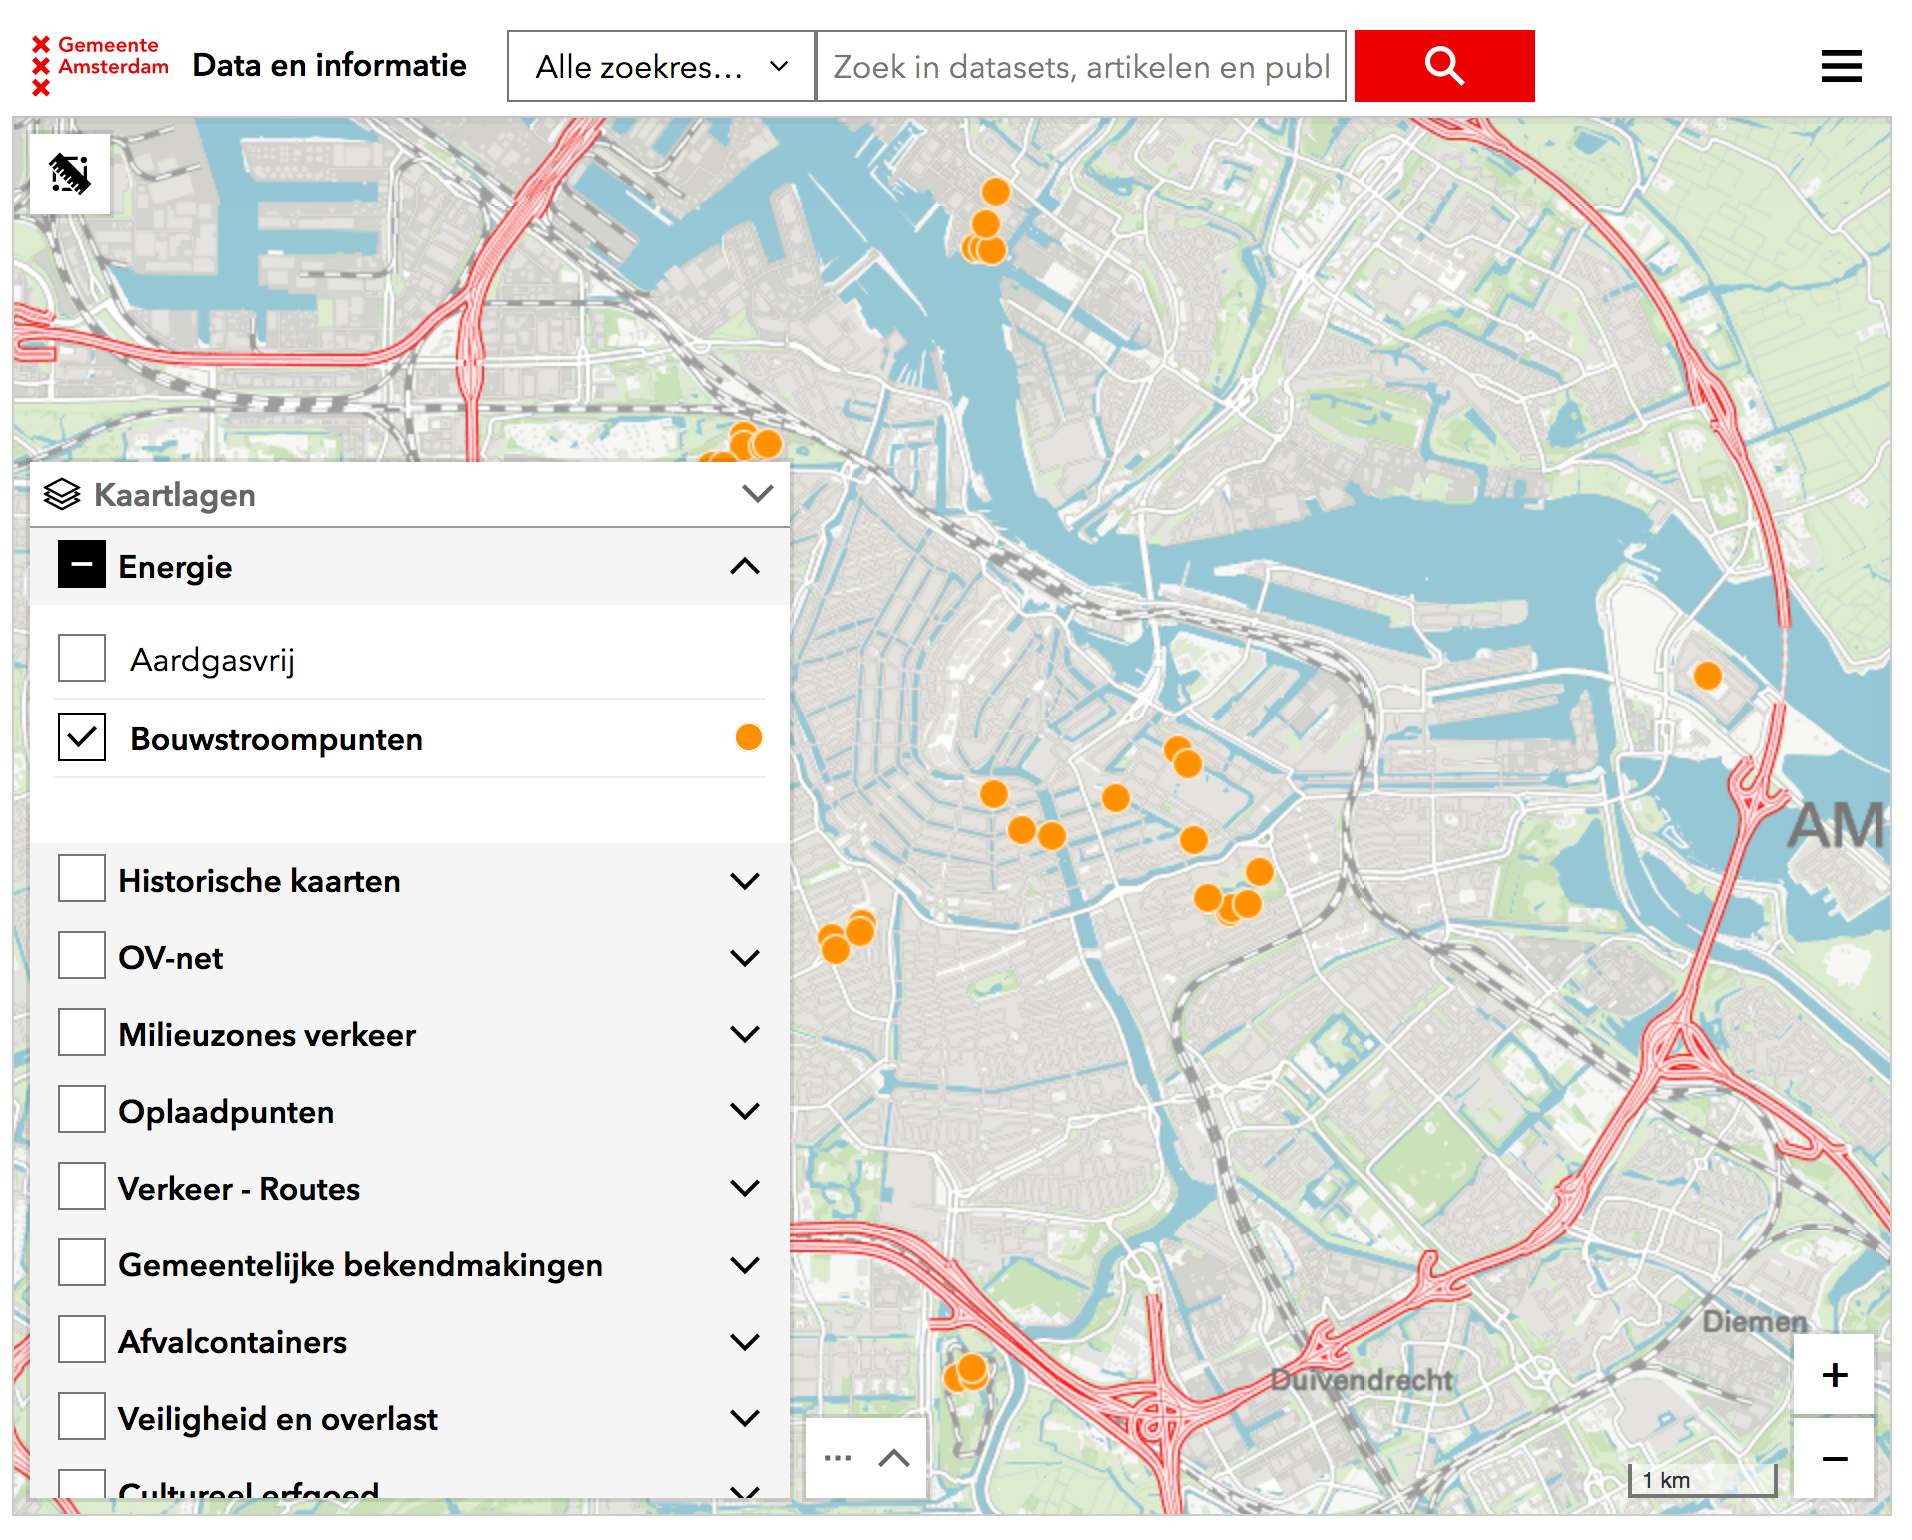The width and height of the screenshot is (1912, 1540).
Task: Open the hamburger menu top right
Action: 1841,65
